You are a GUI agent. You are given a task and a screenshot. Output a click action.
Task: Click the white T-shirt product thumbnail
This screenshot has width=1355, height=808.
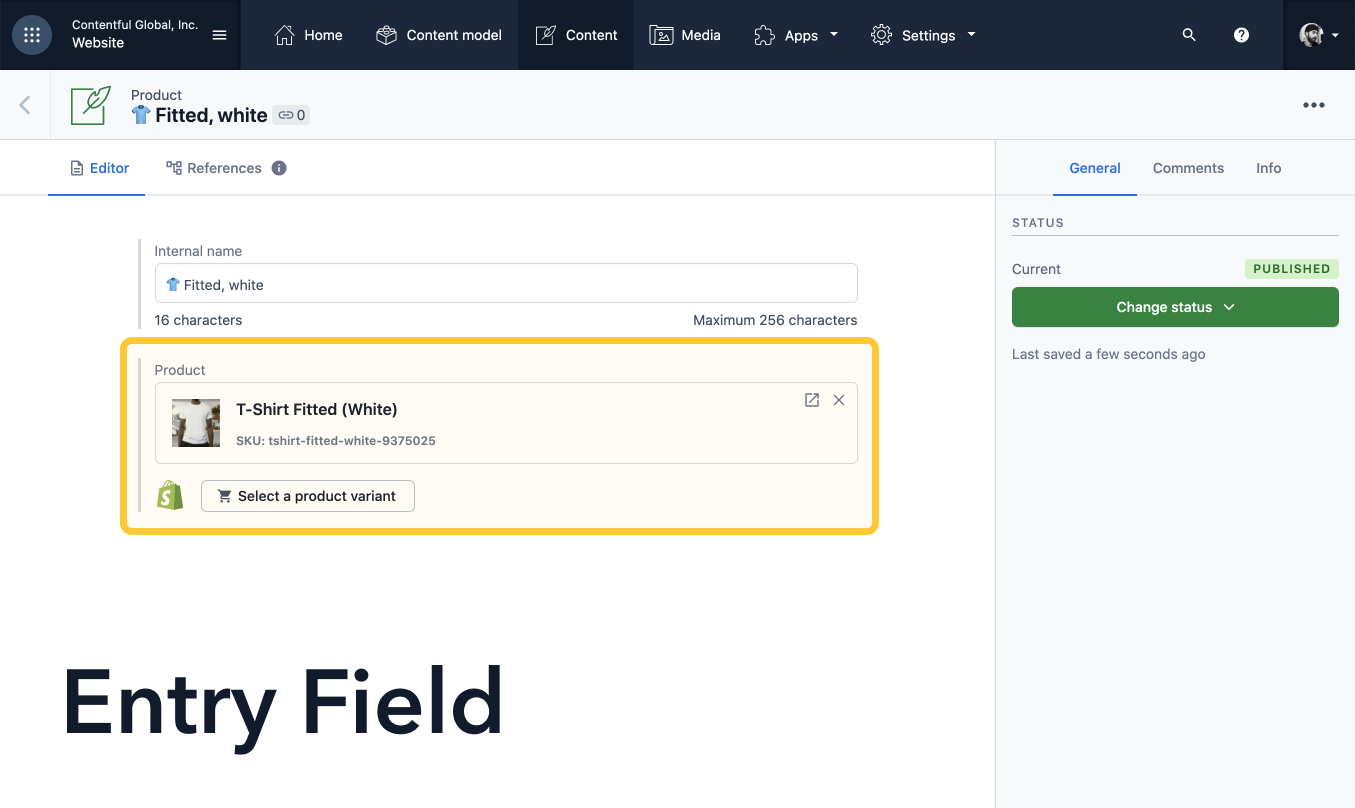195,423
